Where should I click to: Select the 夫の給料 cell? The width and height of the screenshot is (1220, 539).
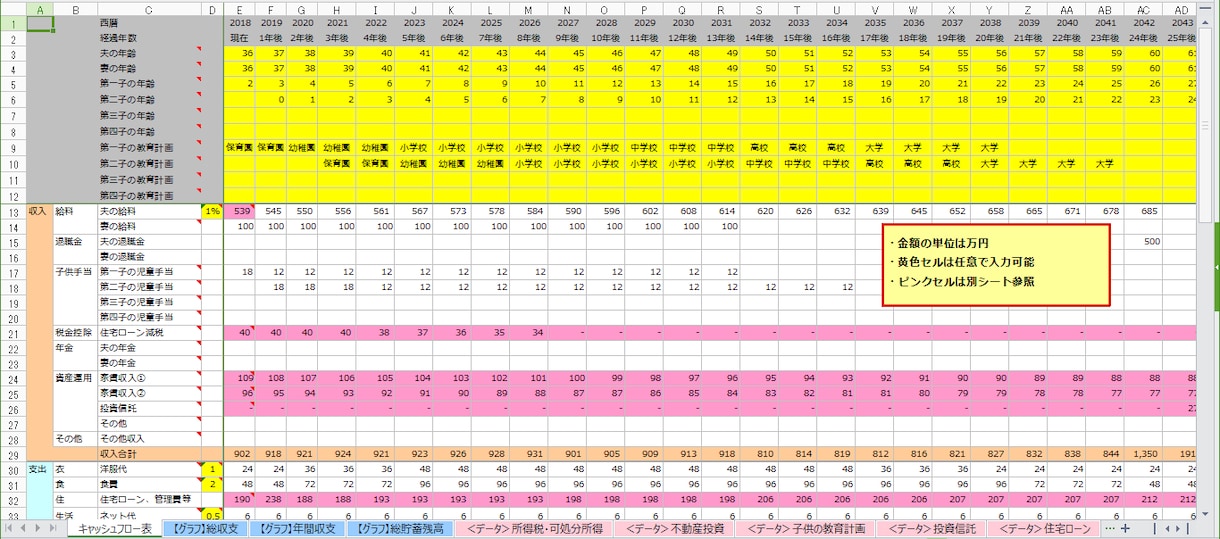click(x=148, y=211)
